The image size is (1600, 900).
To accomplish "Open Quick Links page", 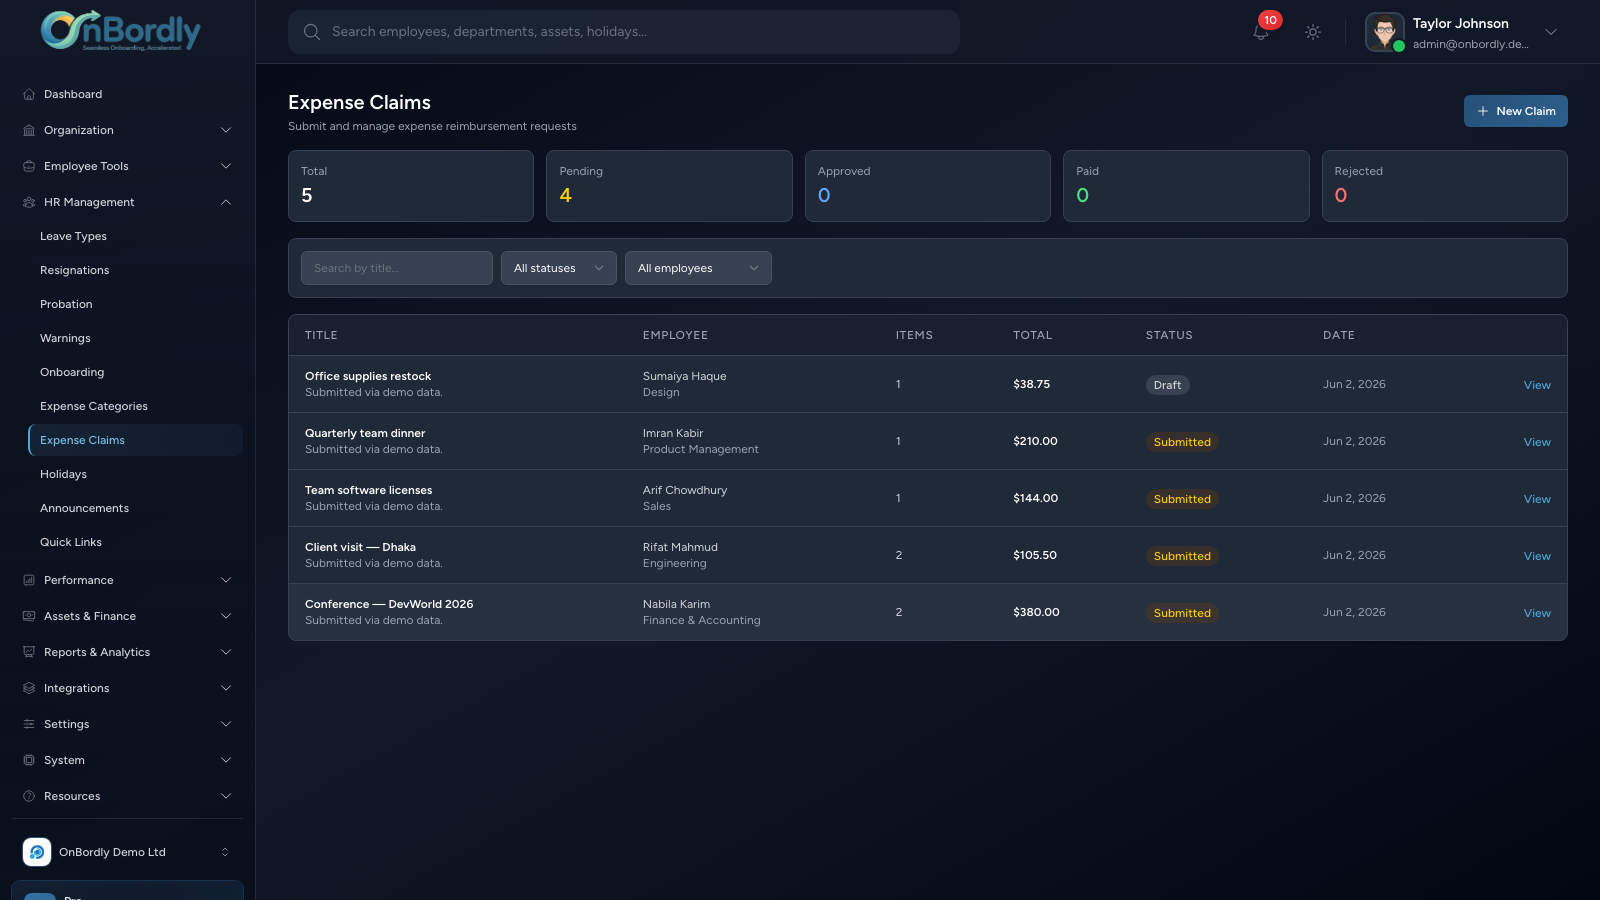I will (x=135, y=542).
